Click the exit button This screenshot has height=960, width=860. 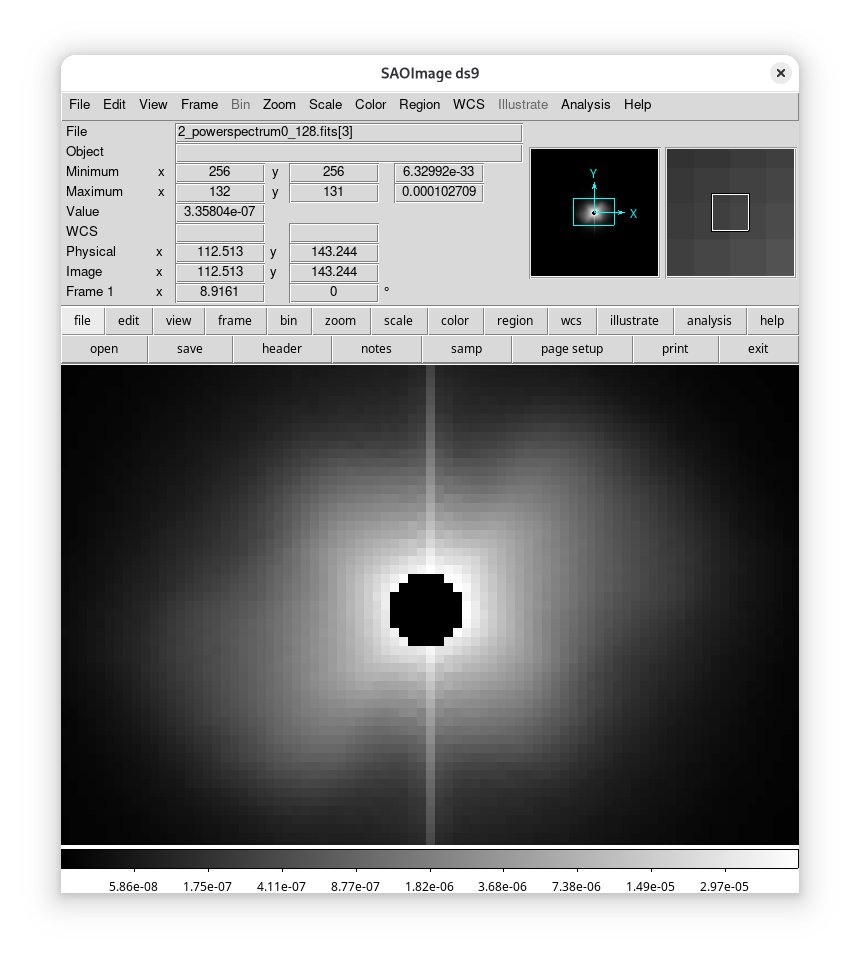tap(758, 349)
